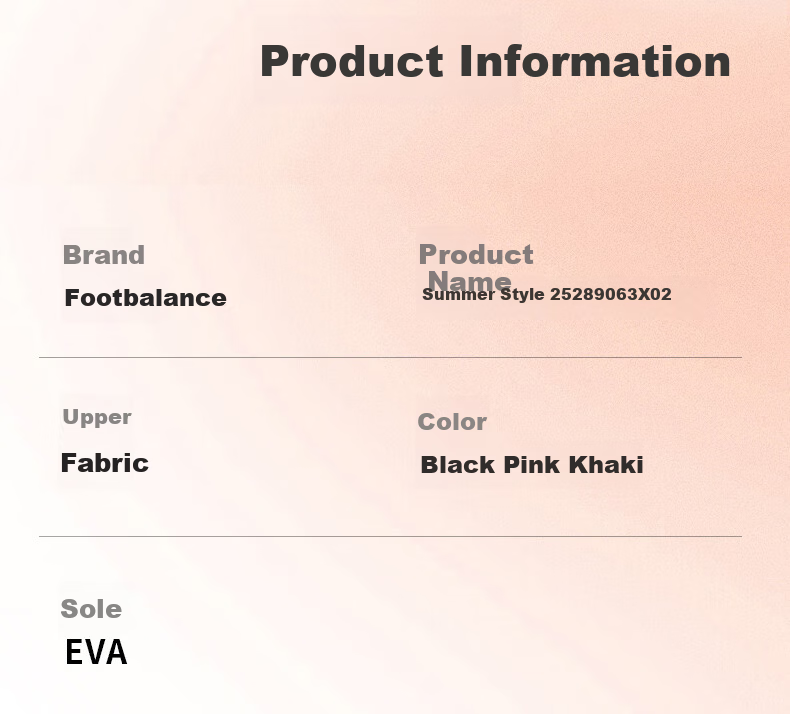
Task: Select the word Khaki in colors
Action: pyautogui.click(x=606, y=465)
